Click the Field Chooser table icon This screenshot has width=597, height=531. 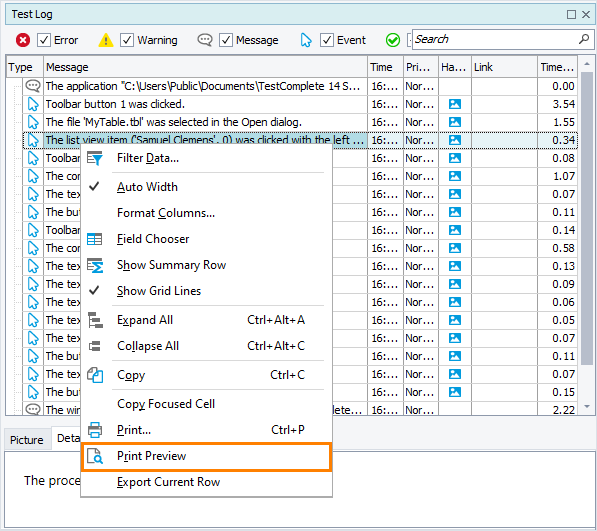94,239
